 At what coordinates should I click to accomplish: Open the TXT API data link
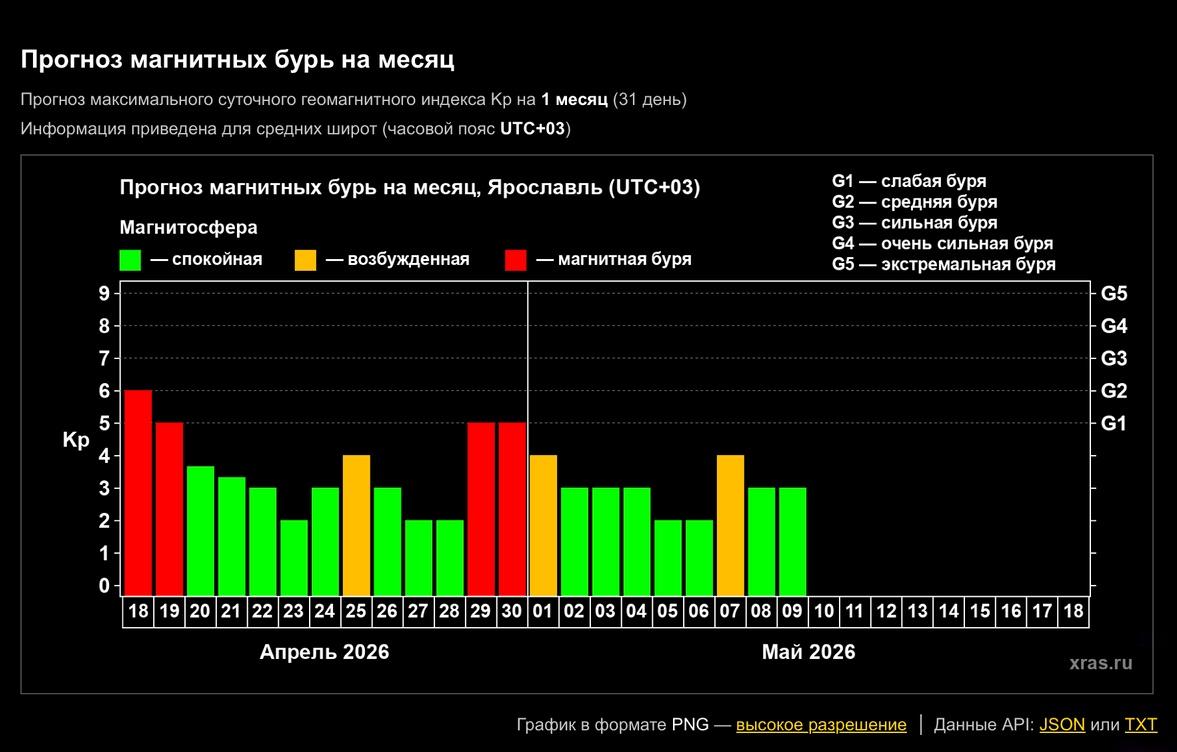(x=1140, y=725)
